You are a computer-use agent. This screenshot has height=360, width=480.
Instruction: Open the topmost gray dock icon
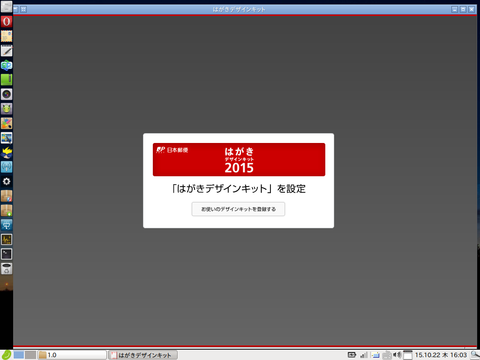(x=7, y=7)
